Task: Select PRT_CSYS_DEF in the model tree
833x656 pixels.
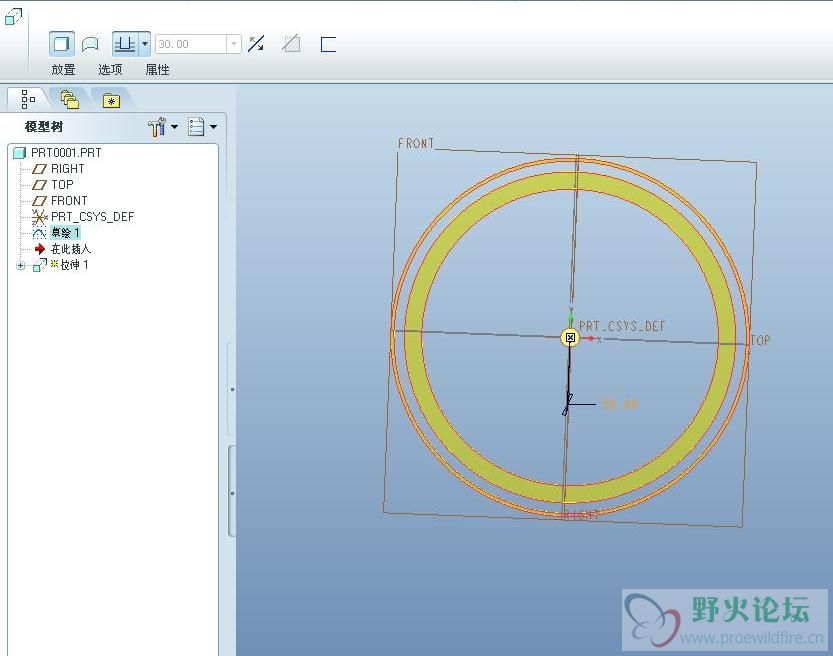Action: coord(92,217)
